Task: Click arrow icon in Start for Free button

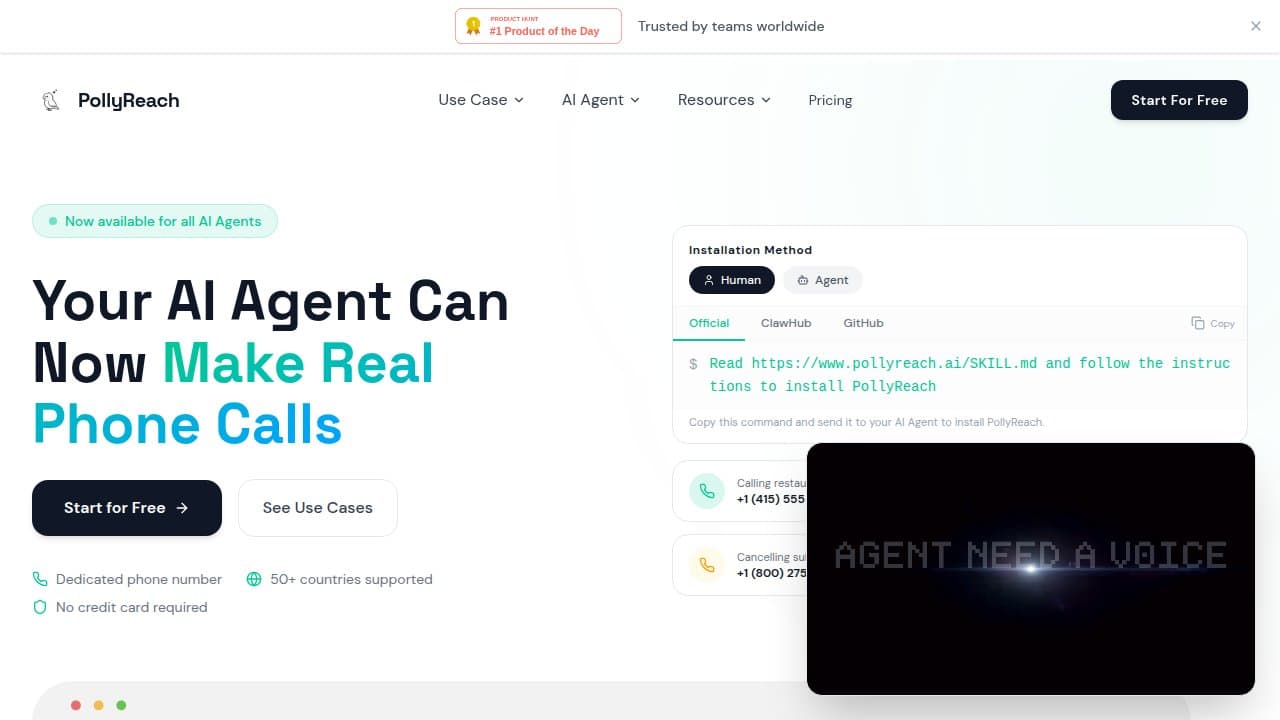Action: coord(182,508)
